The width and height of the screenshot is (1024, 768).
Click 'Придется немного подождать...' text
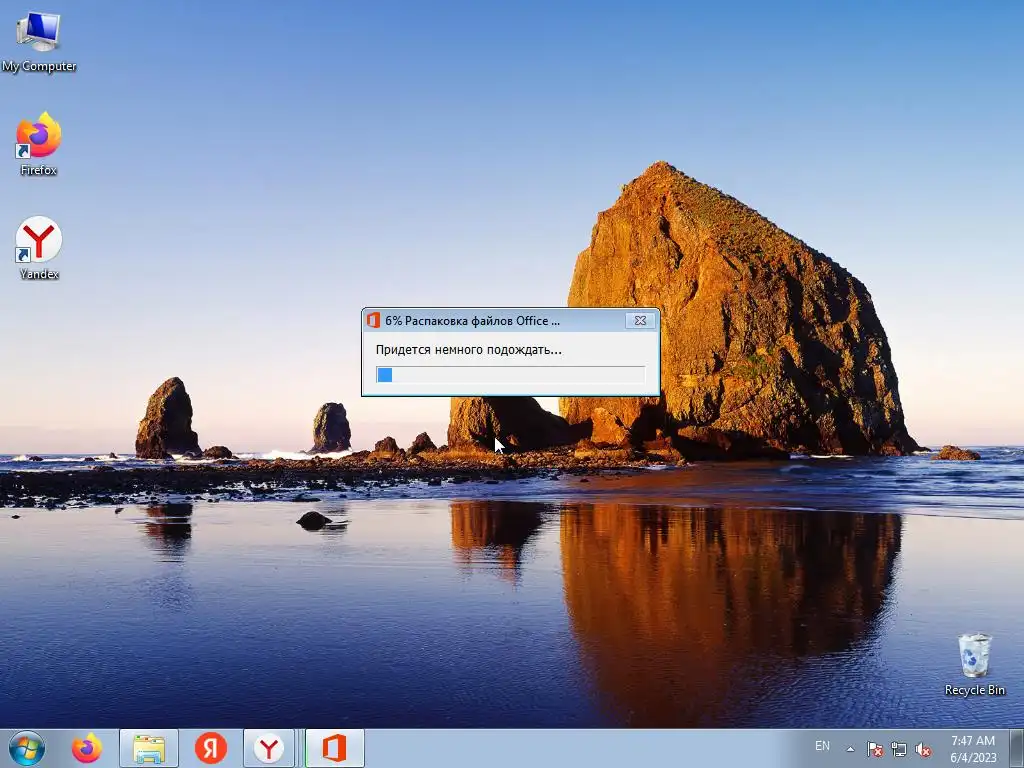pyautogui.click(x=468, y=350)
